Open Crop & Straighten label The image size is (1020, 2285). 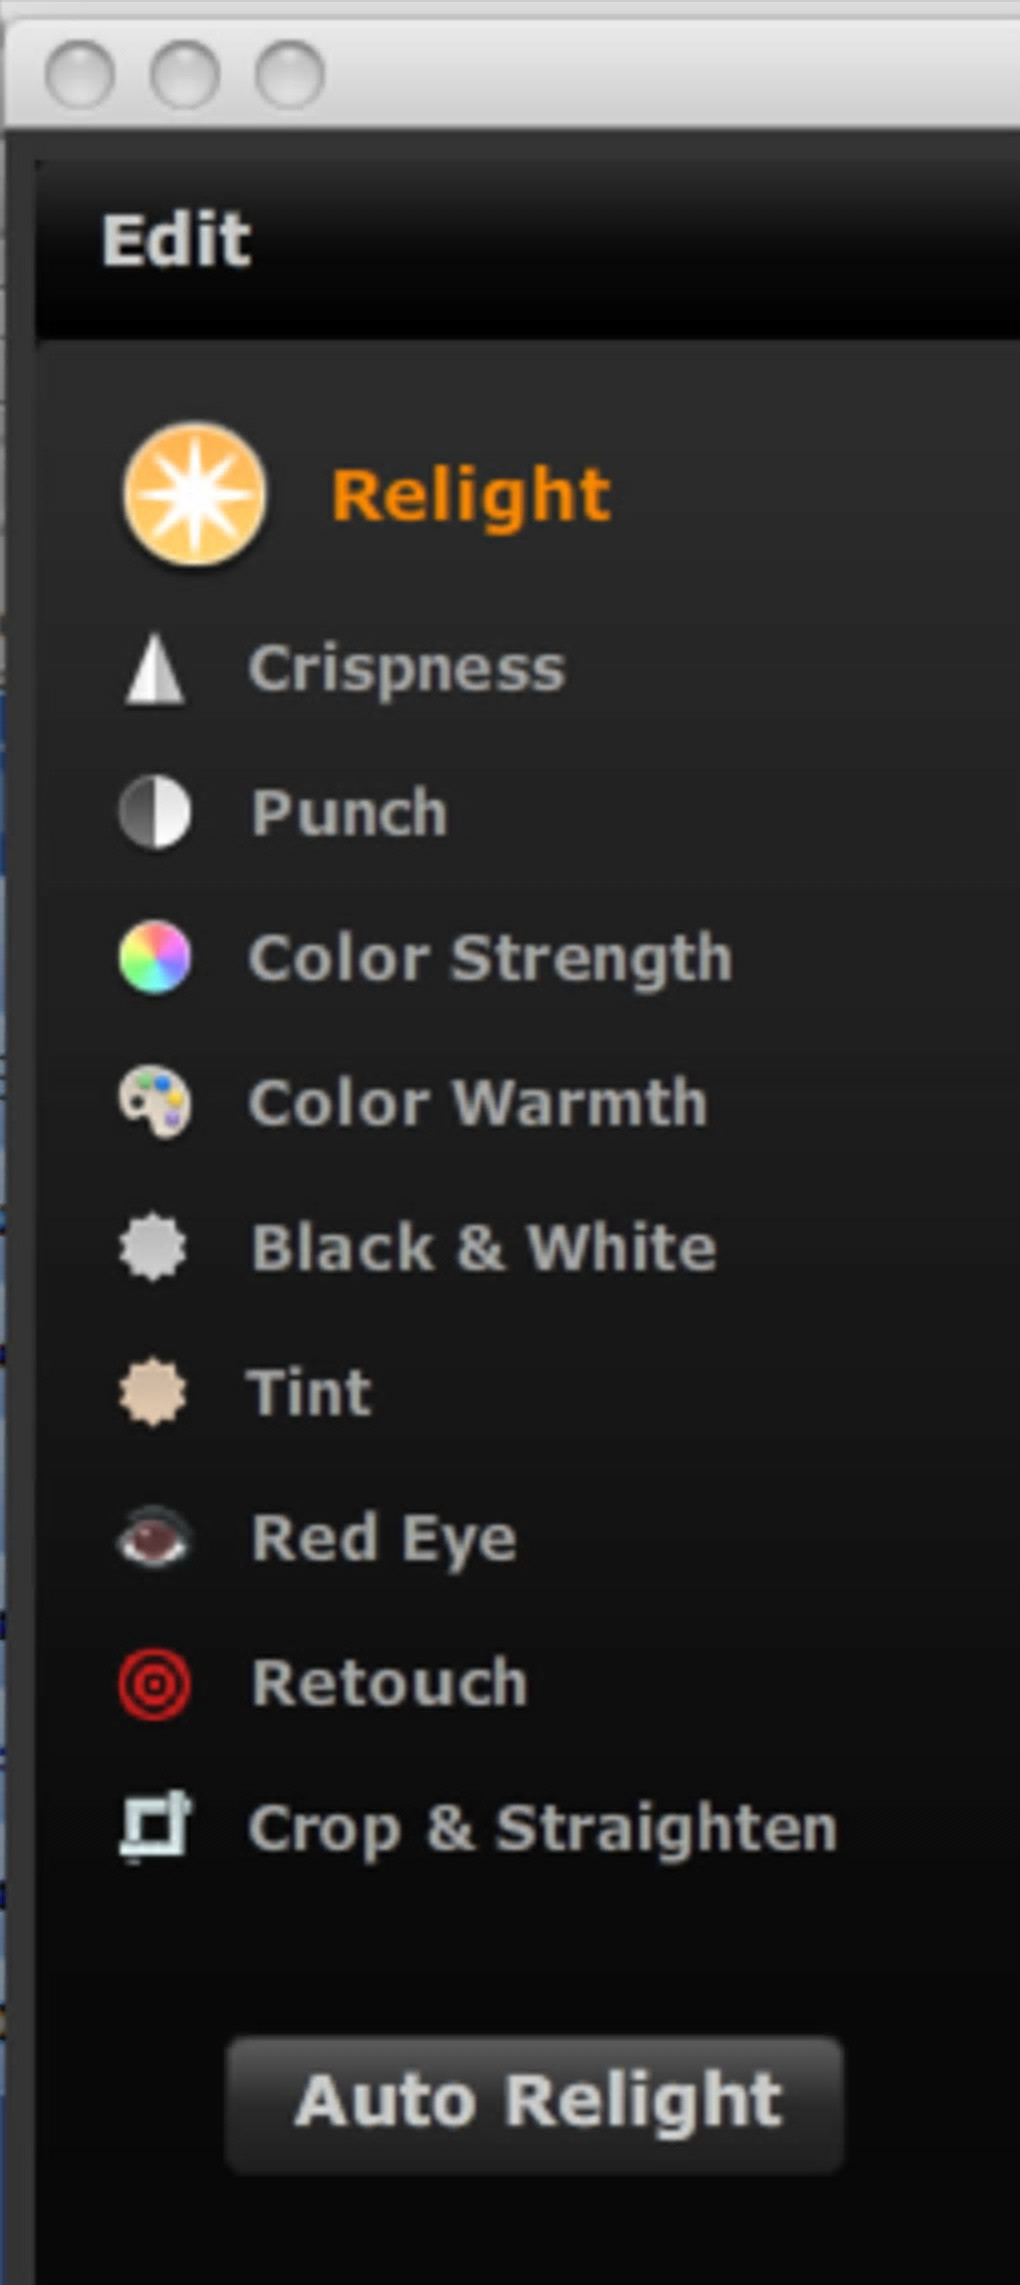coord(542,1828)
